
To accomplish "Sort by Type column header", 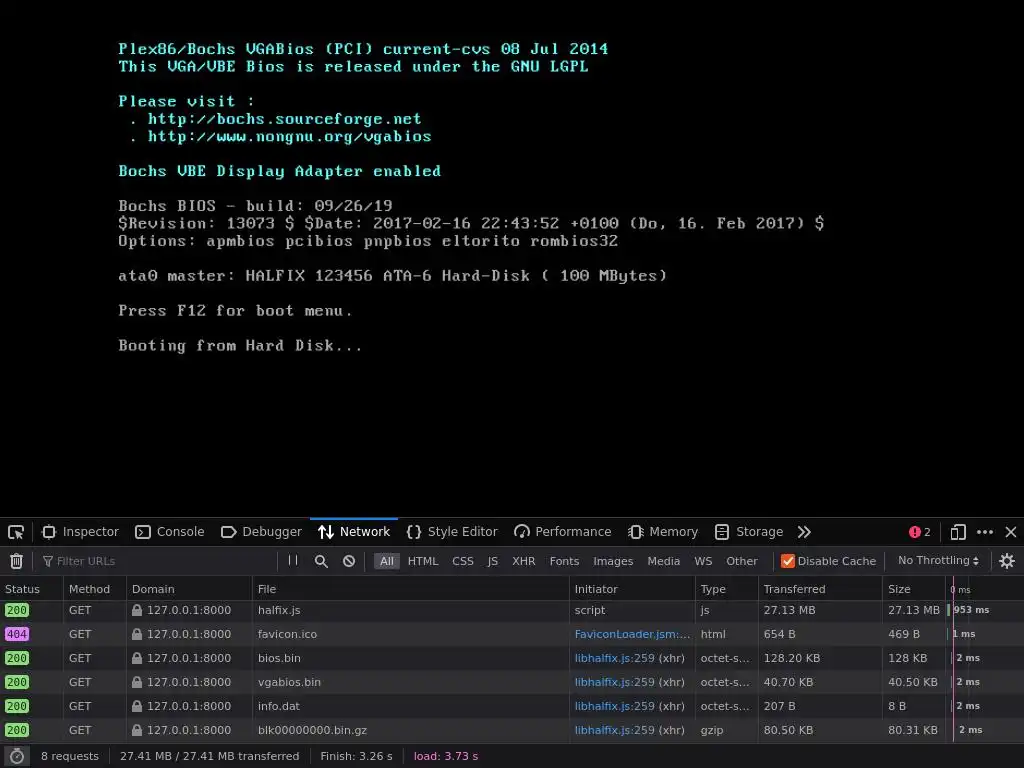I will 727,589.
